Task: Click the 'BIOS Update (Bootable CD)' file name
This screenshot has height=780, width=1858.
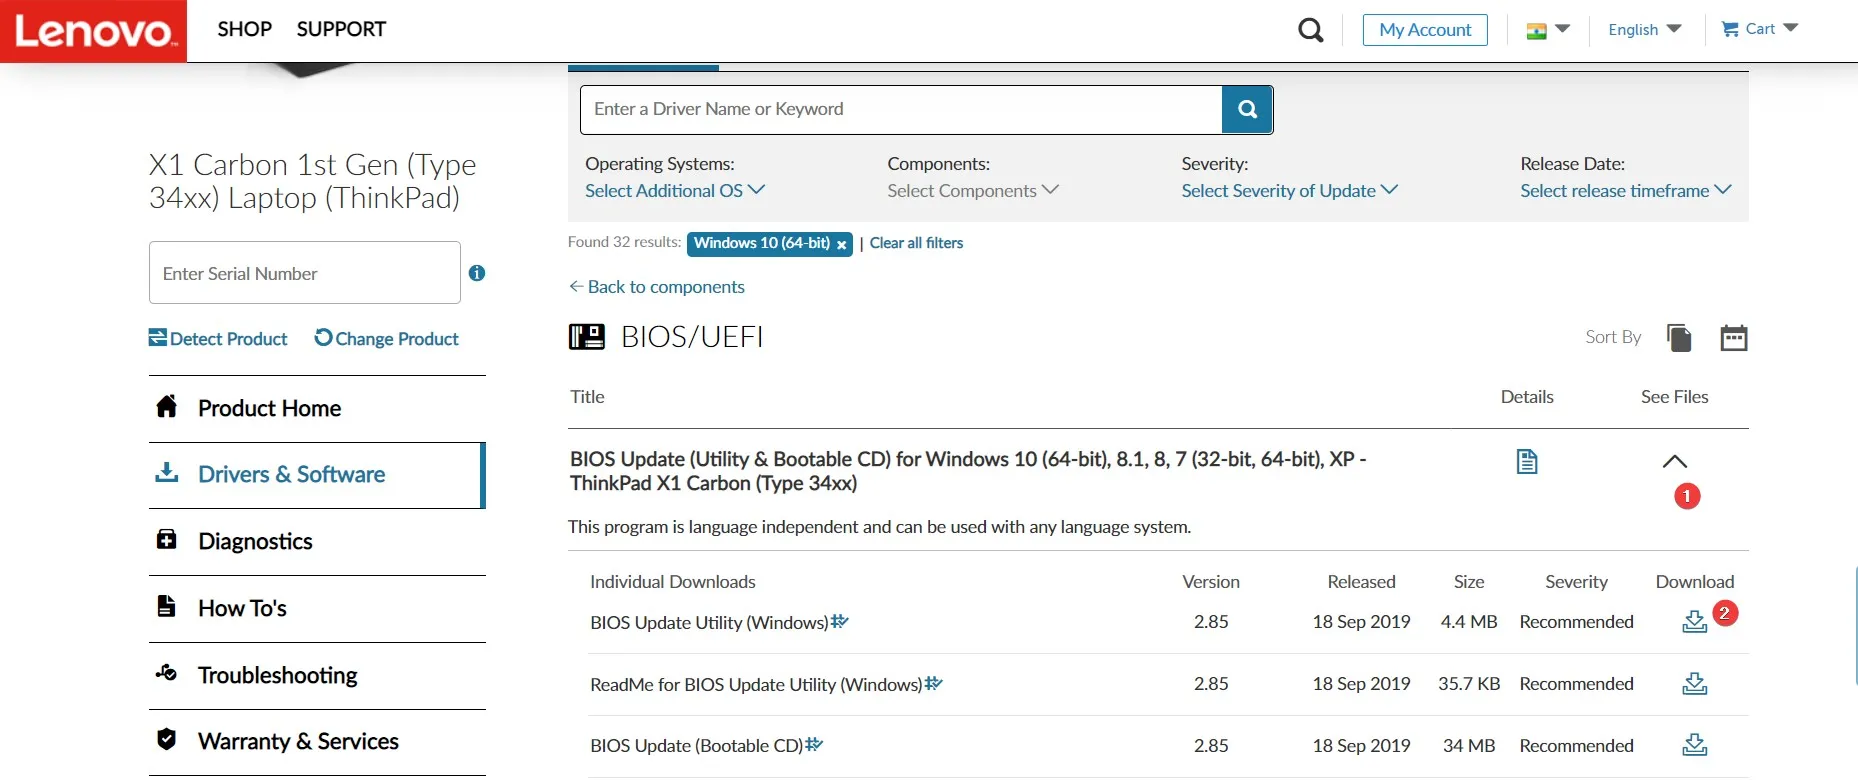Action: pyautogui.click(x=697, y=746)
